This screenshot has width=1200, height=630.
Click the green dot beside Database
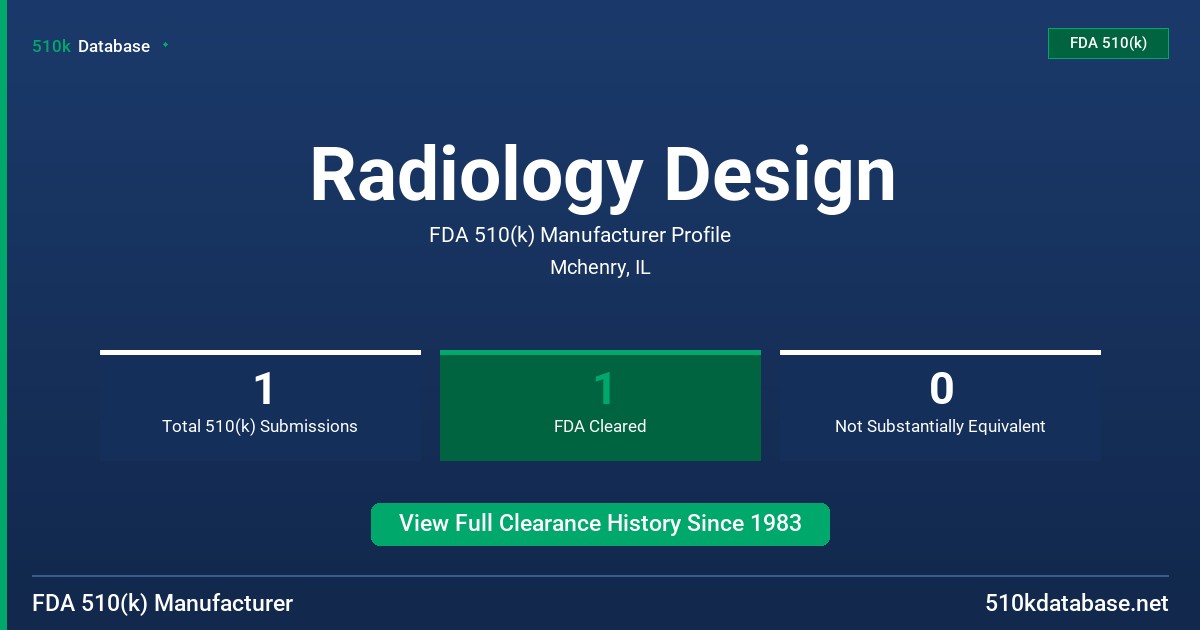point(165,45)
